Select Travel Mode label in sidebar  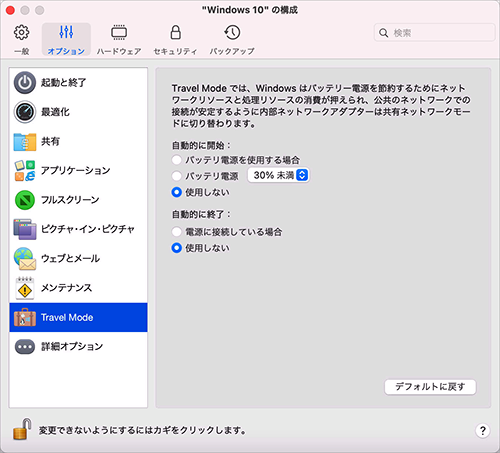[67, 317]
